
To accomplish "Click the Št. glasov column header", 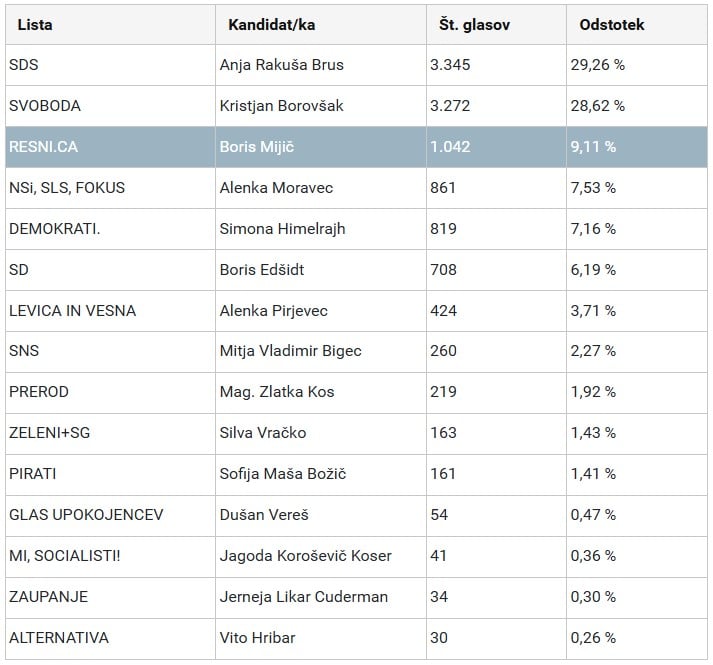I will [x=474, y=25].
